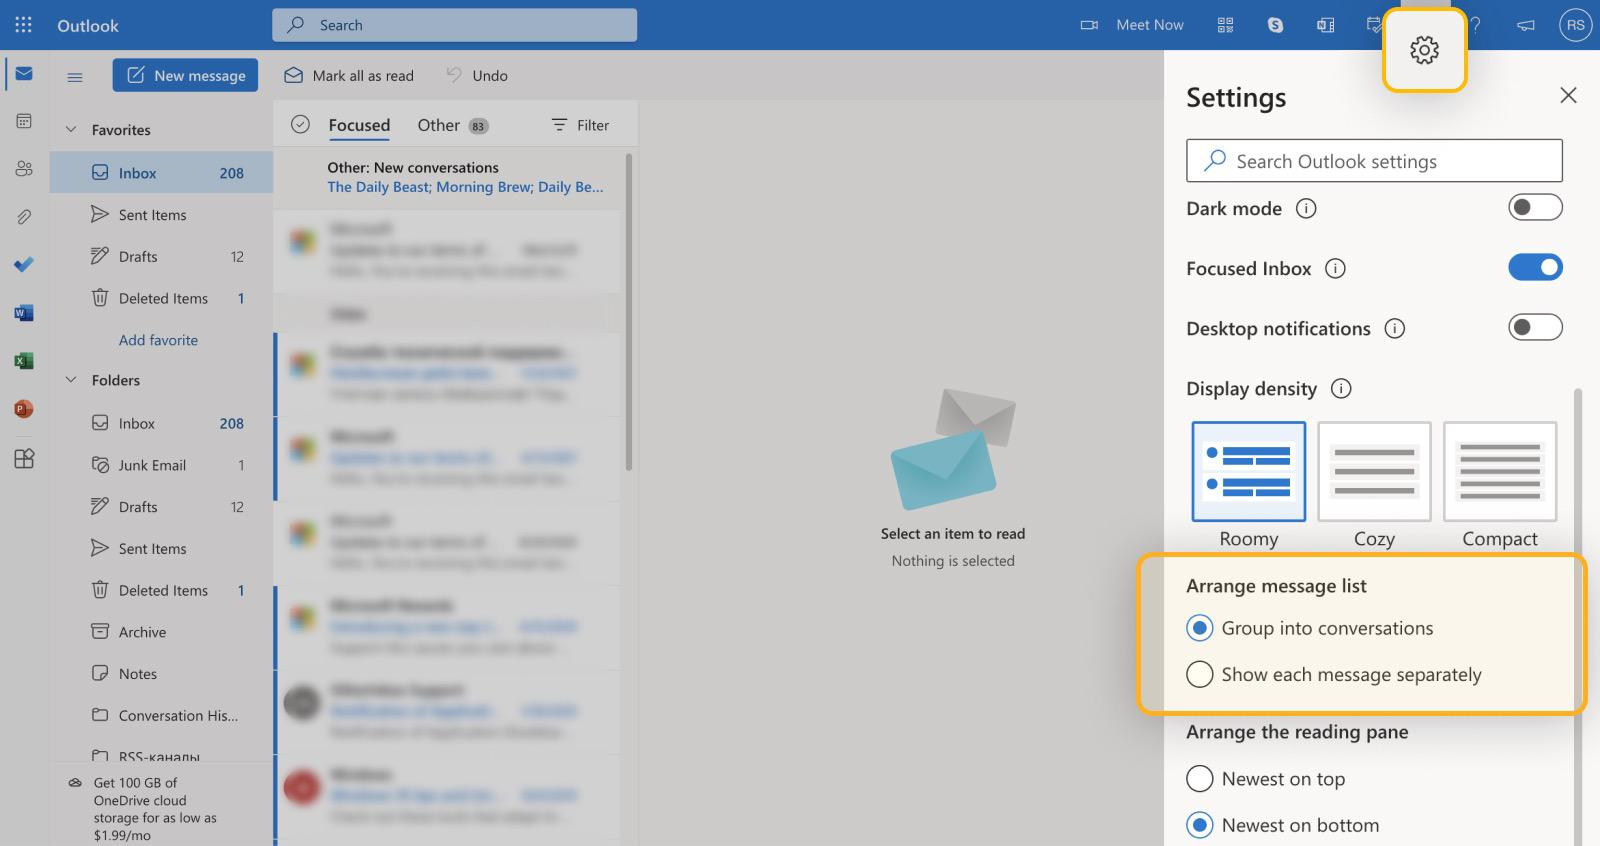The image size is (1600, 846).
Task: Open the Calendar icon in left rail
Action: [x=24, y=121]
